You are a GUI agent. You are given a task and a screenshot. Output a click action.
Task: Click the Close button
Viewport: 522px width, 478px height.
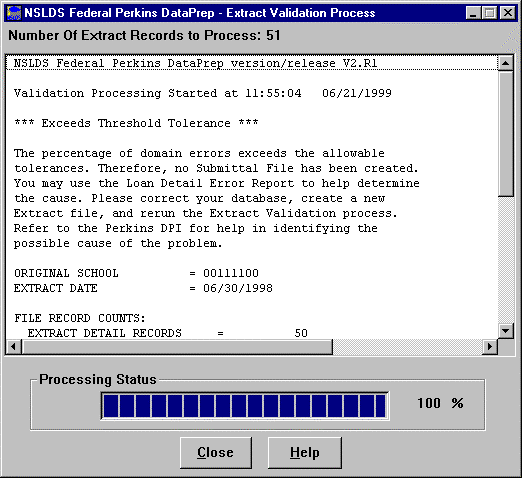216,453
